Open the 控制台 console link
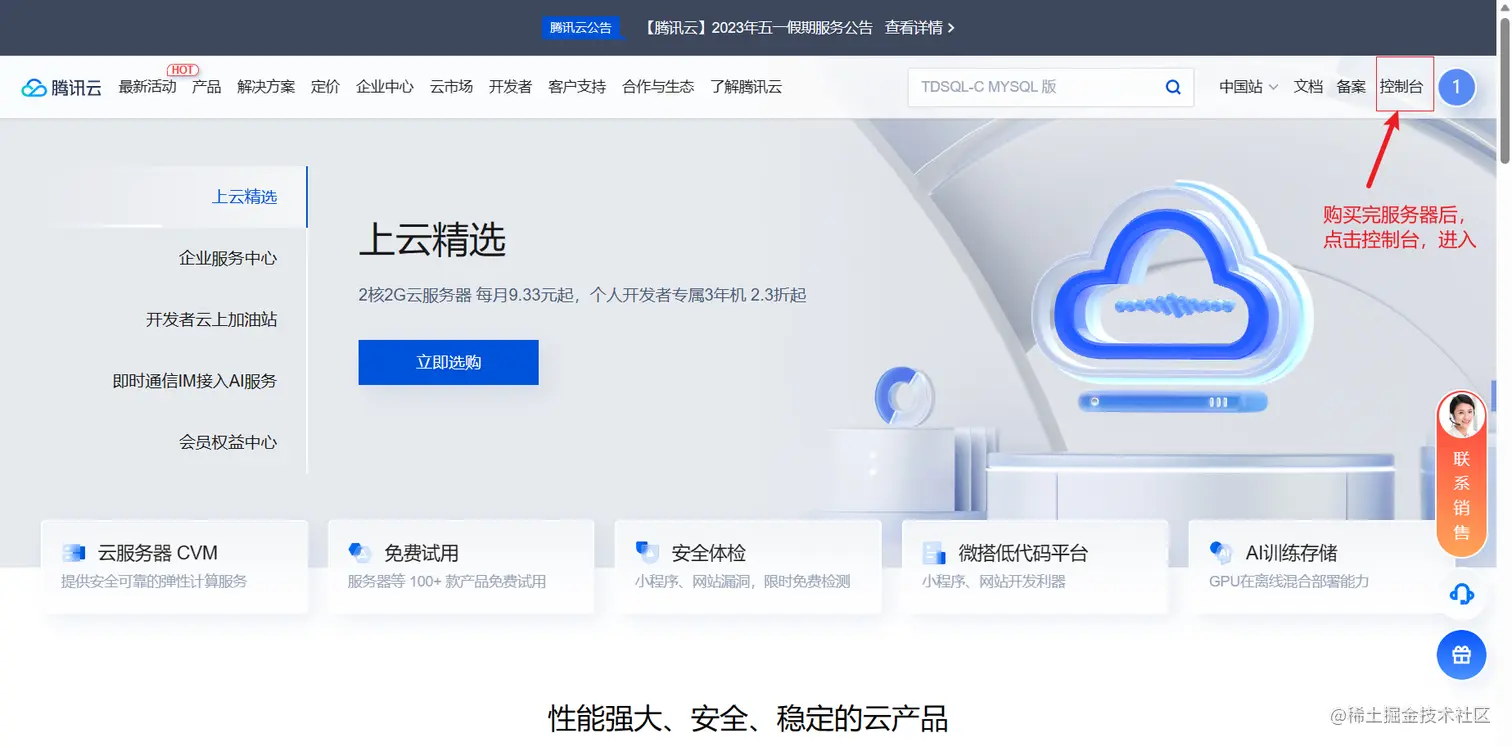 coord(1401,87)
